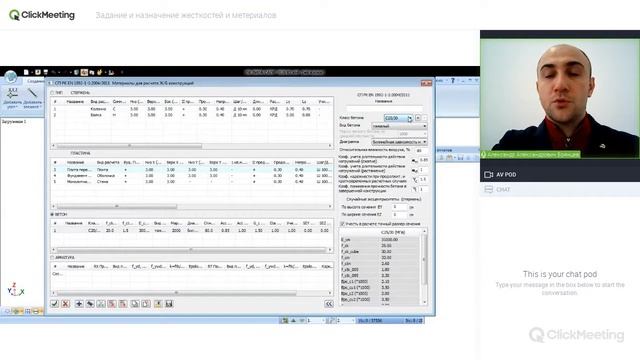Click the first icon in the bottom status bar
Image resolution: width=640 pixels, height=360 pixels.
coord(284,321)
